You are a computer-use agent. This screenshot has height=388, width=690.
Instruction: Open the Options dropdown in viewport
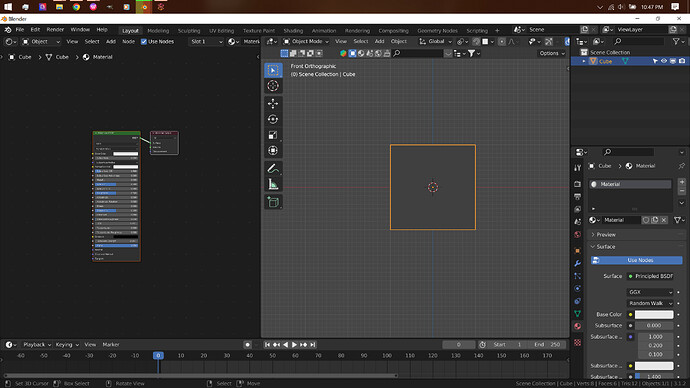point(552,53)
